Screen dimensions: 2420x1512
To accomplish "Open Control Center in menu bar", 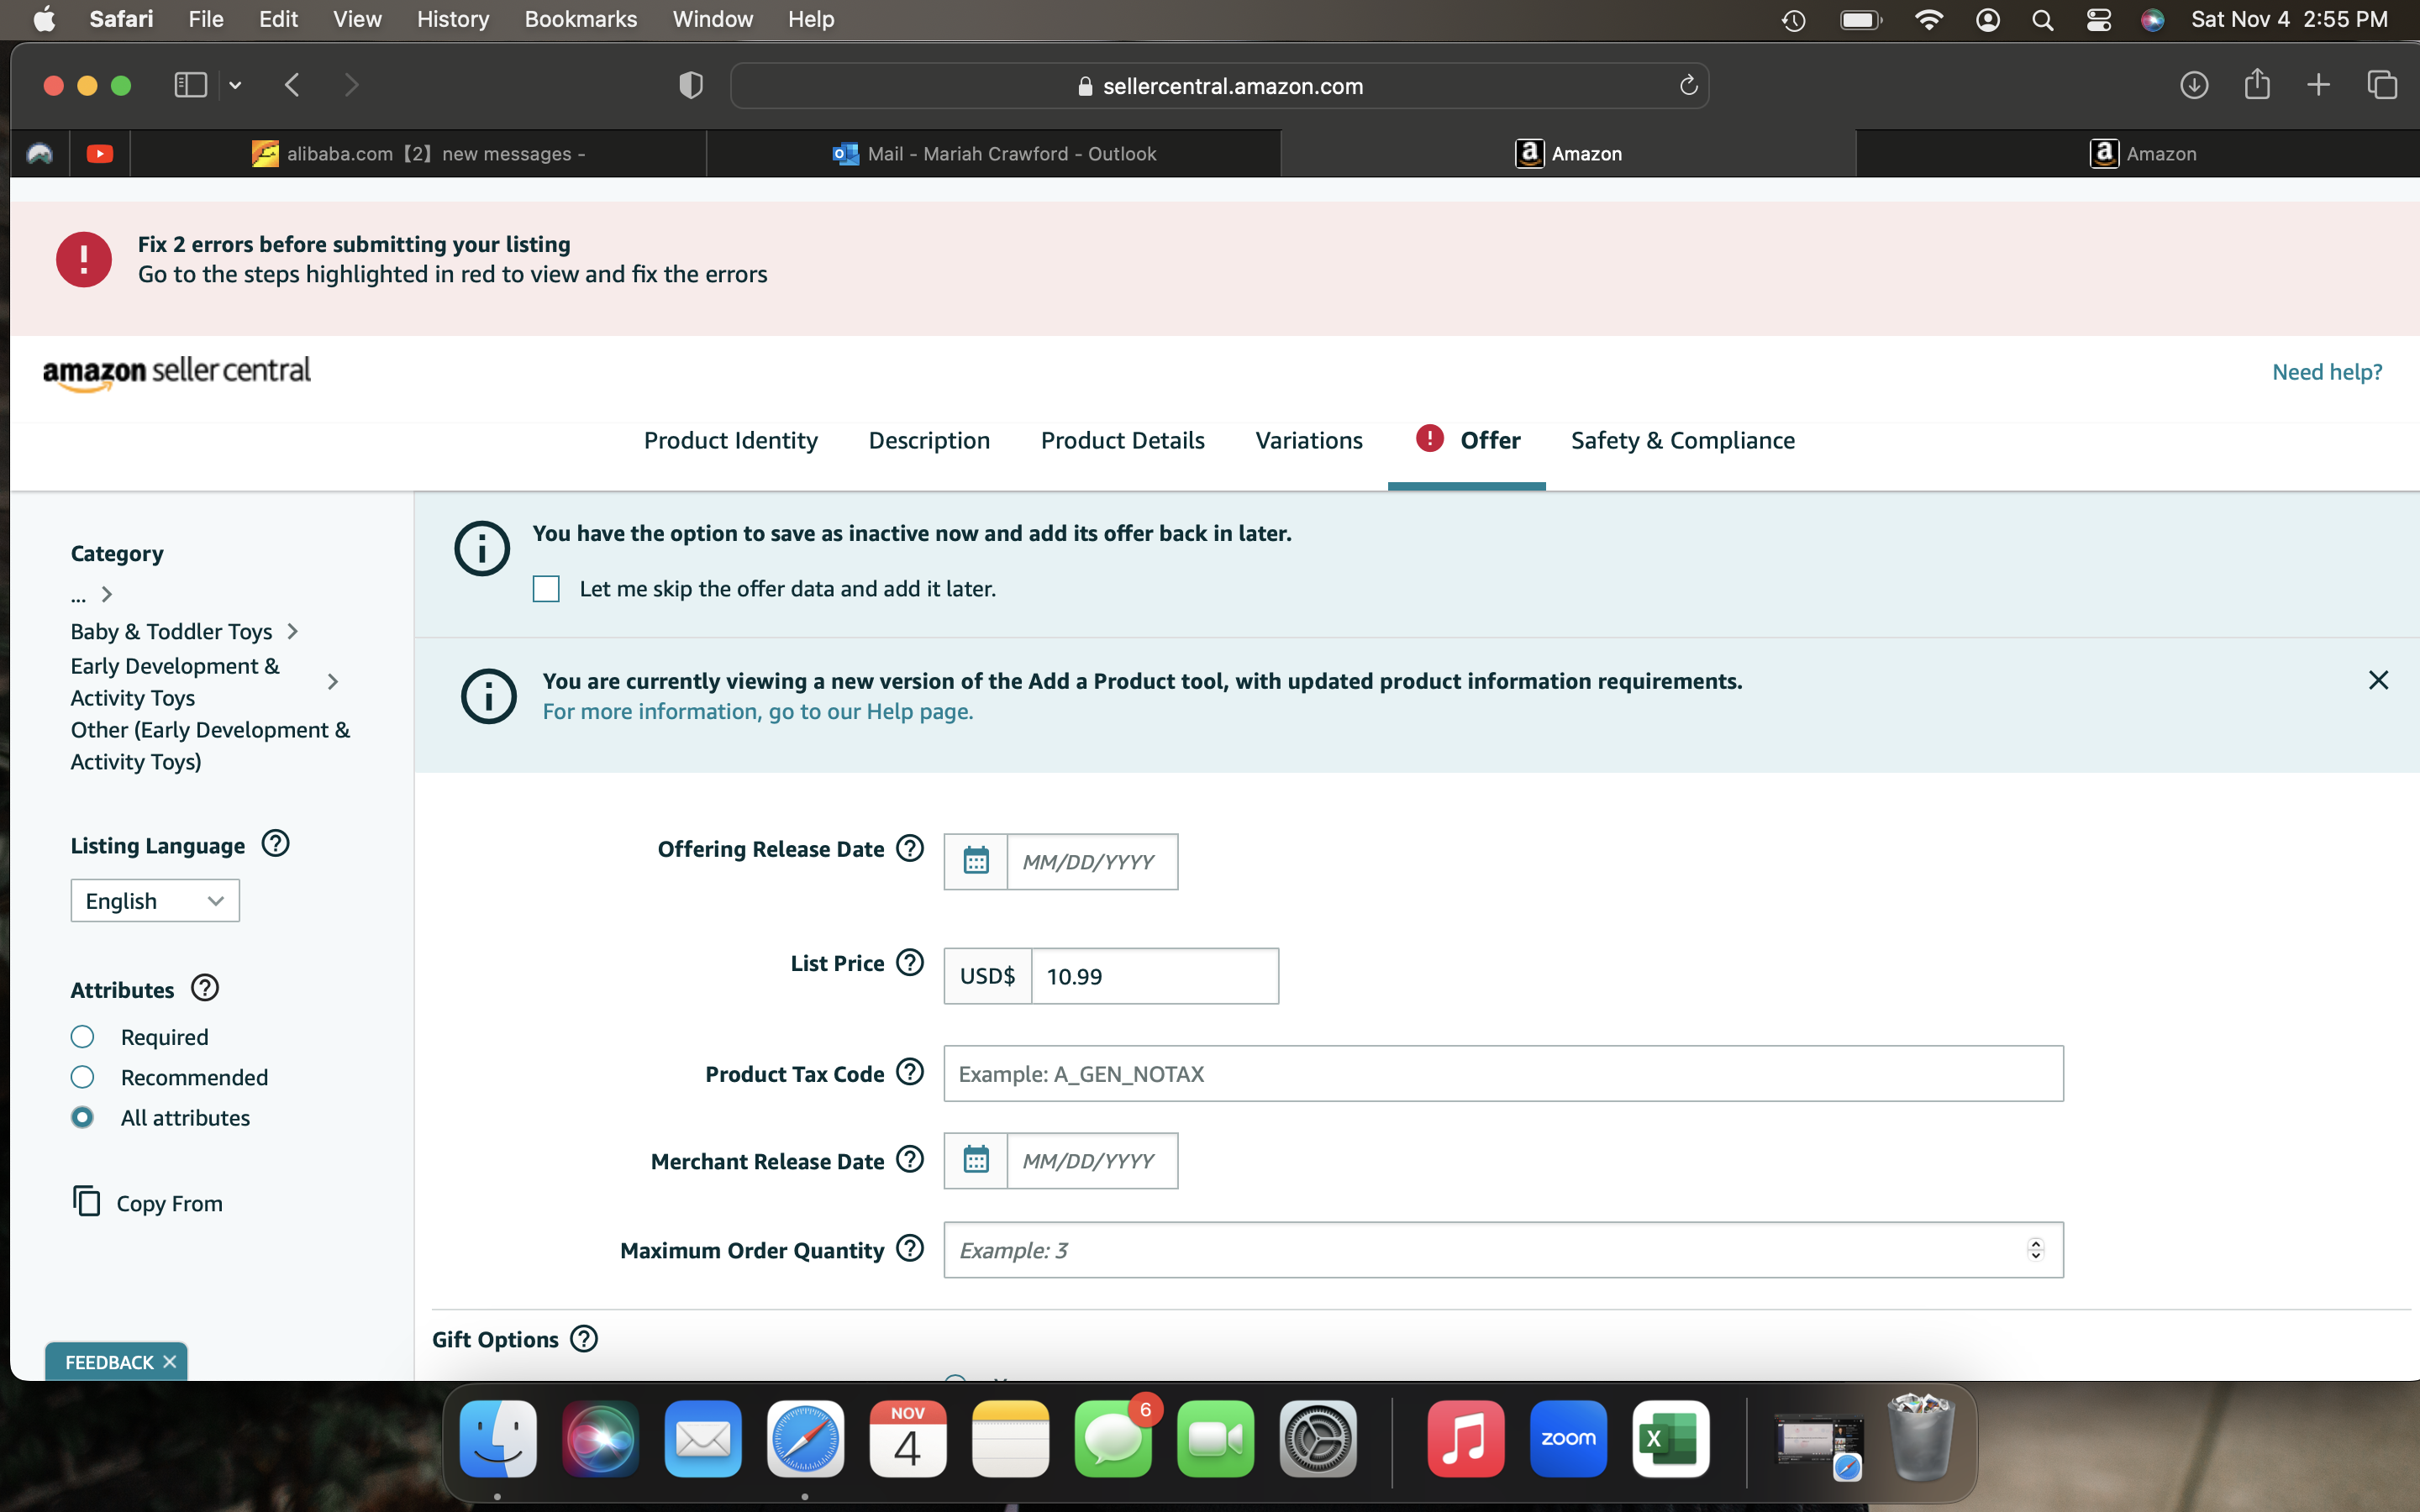I will pyautogui.click(x=2098, y=20).
